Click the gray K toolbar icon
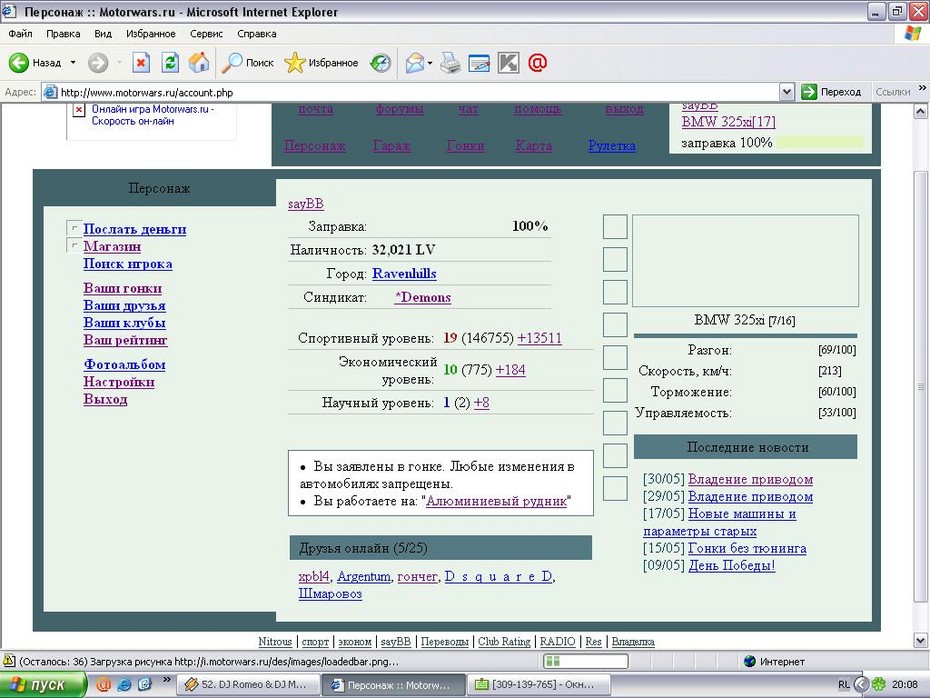Viewport: 930px width, 698px height. pyautogui.click(x=508, y=62)
